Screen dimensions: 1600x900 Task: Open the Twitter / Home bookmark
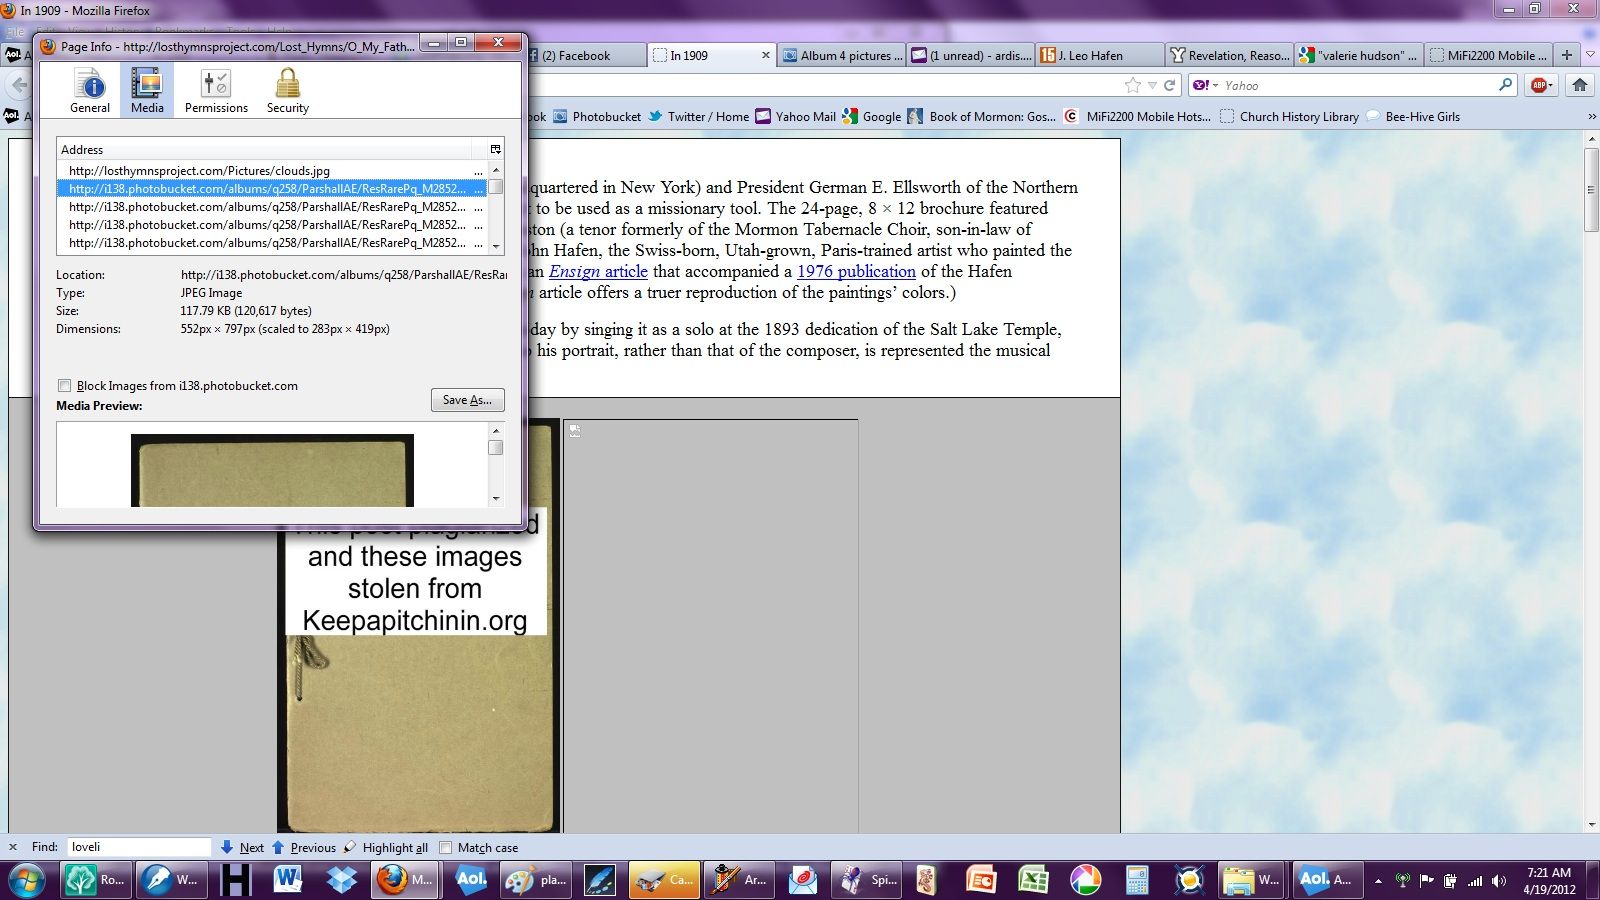click(x=698, y=116)
